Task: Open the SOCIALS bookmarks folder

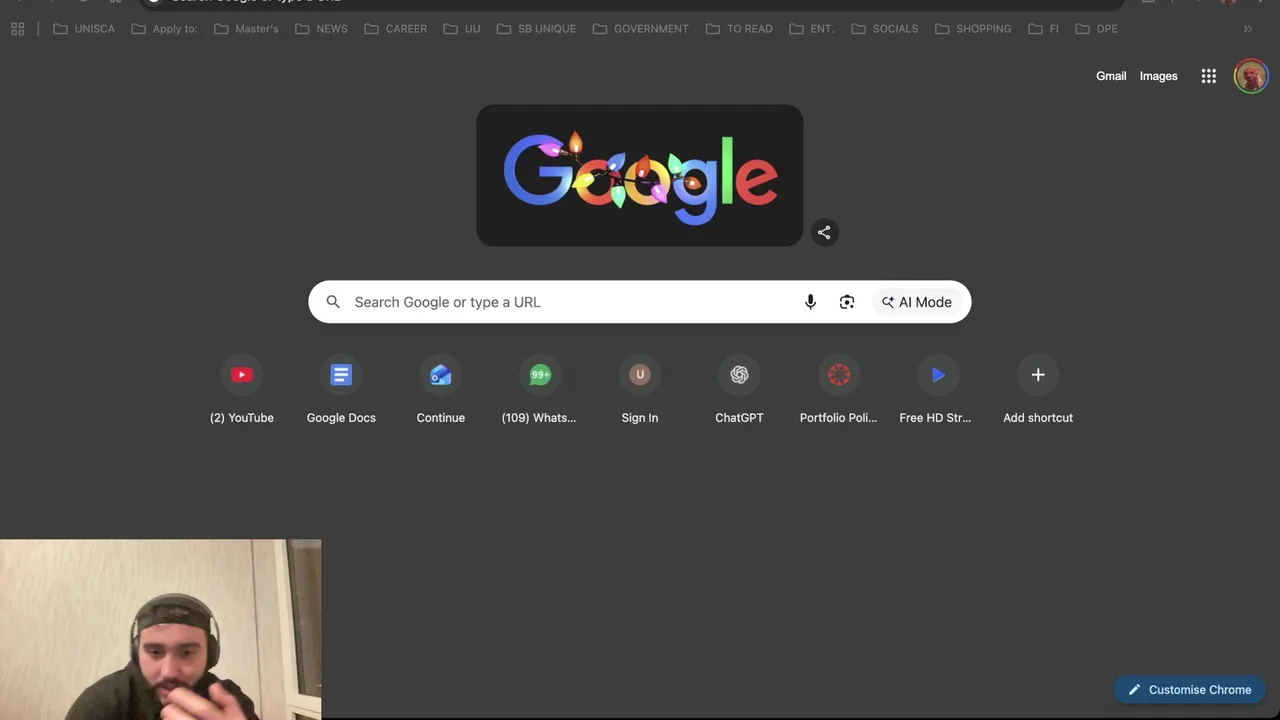Action: pyautogui.click(x=885, y=29)
